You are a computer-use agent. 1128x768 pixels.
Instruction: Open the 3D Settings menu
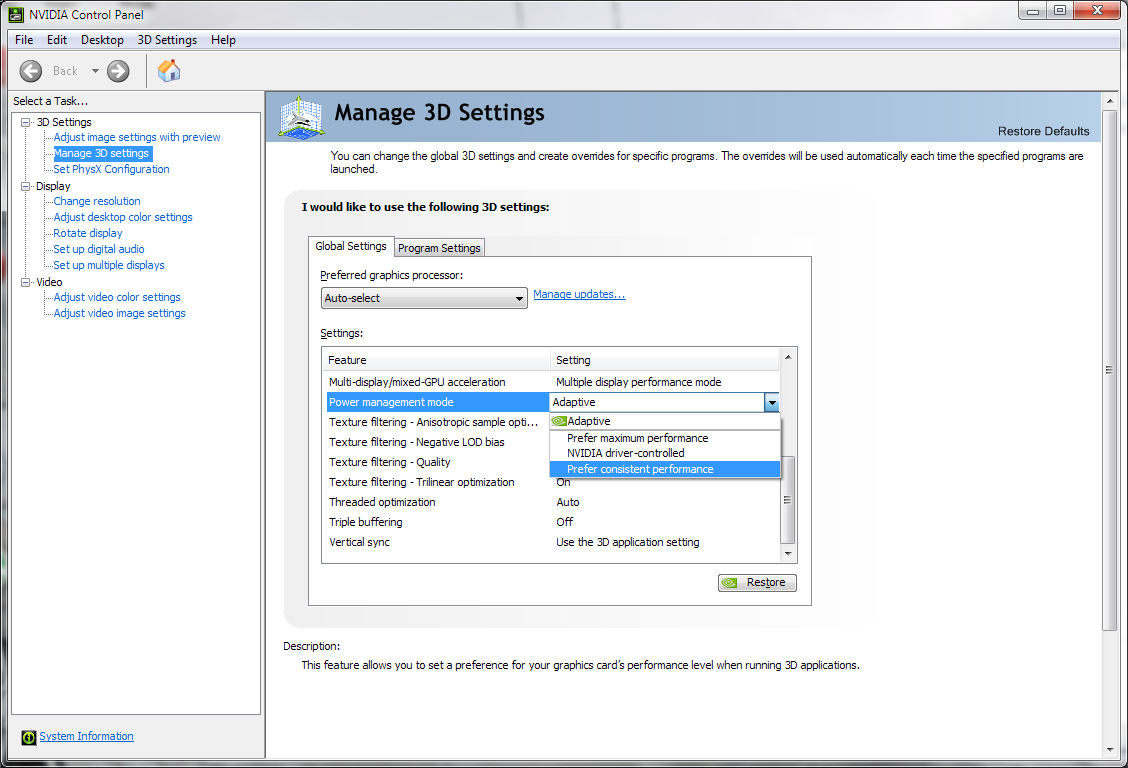click(167, 40)
